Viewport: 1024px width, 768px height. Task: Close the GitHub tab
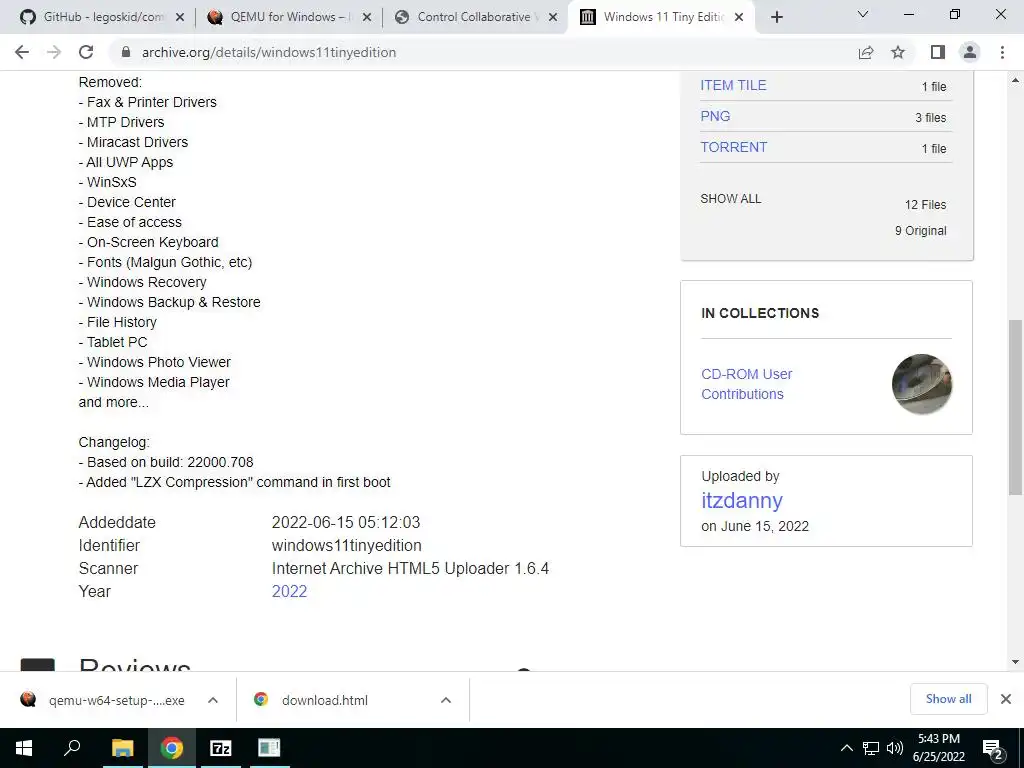(180, 17)
